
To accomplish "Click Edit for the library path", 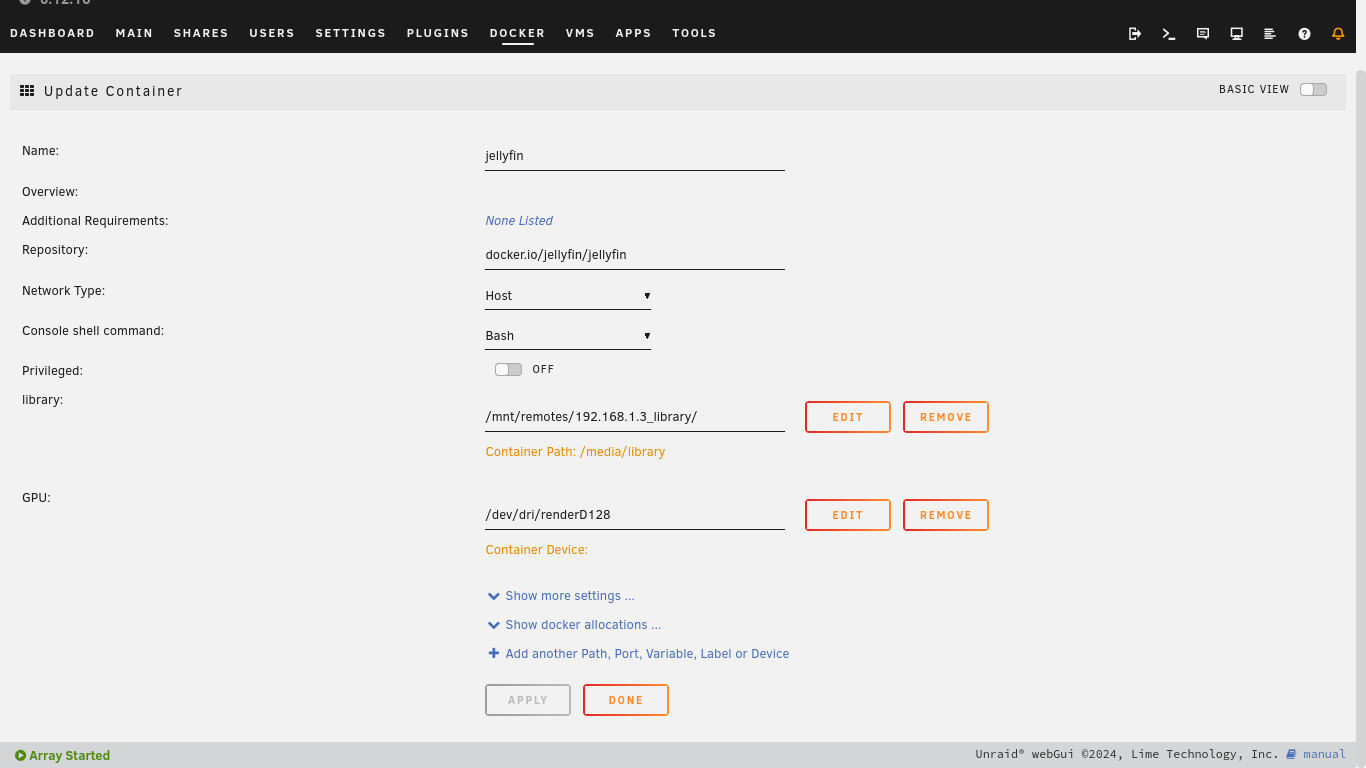I will (x=847, y=417).
